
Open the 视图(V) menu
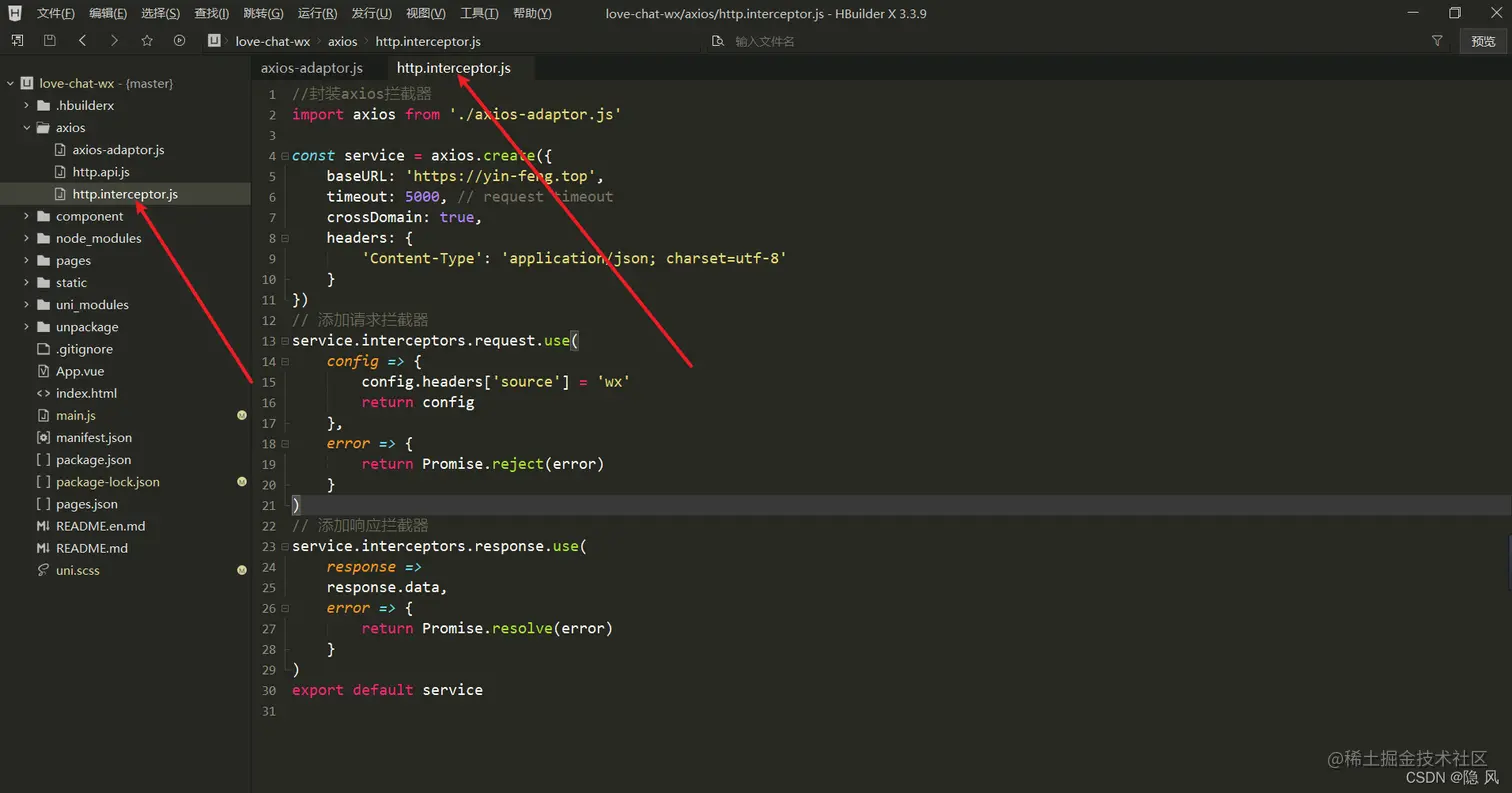click(426, 13)
